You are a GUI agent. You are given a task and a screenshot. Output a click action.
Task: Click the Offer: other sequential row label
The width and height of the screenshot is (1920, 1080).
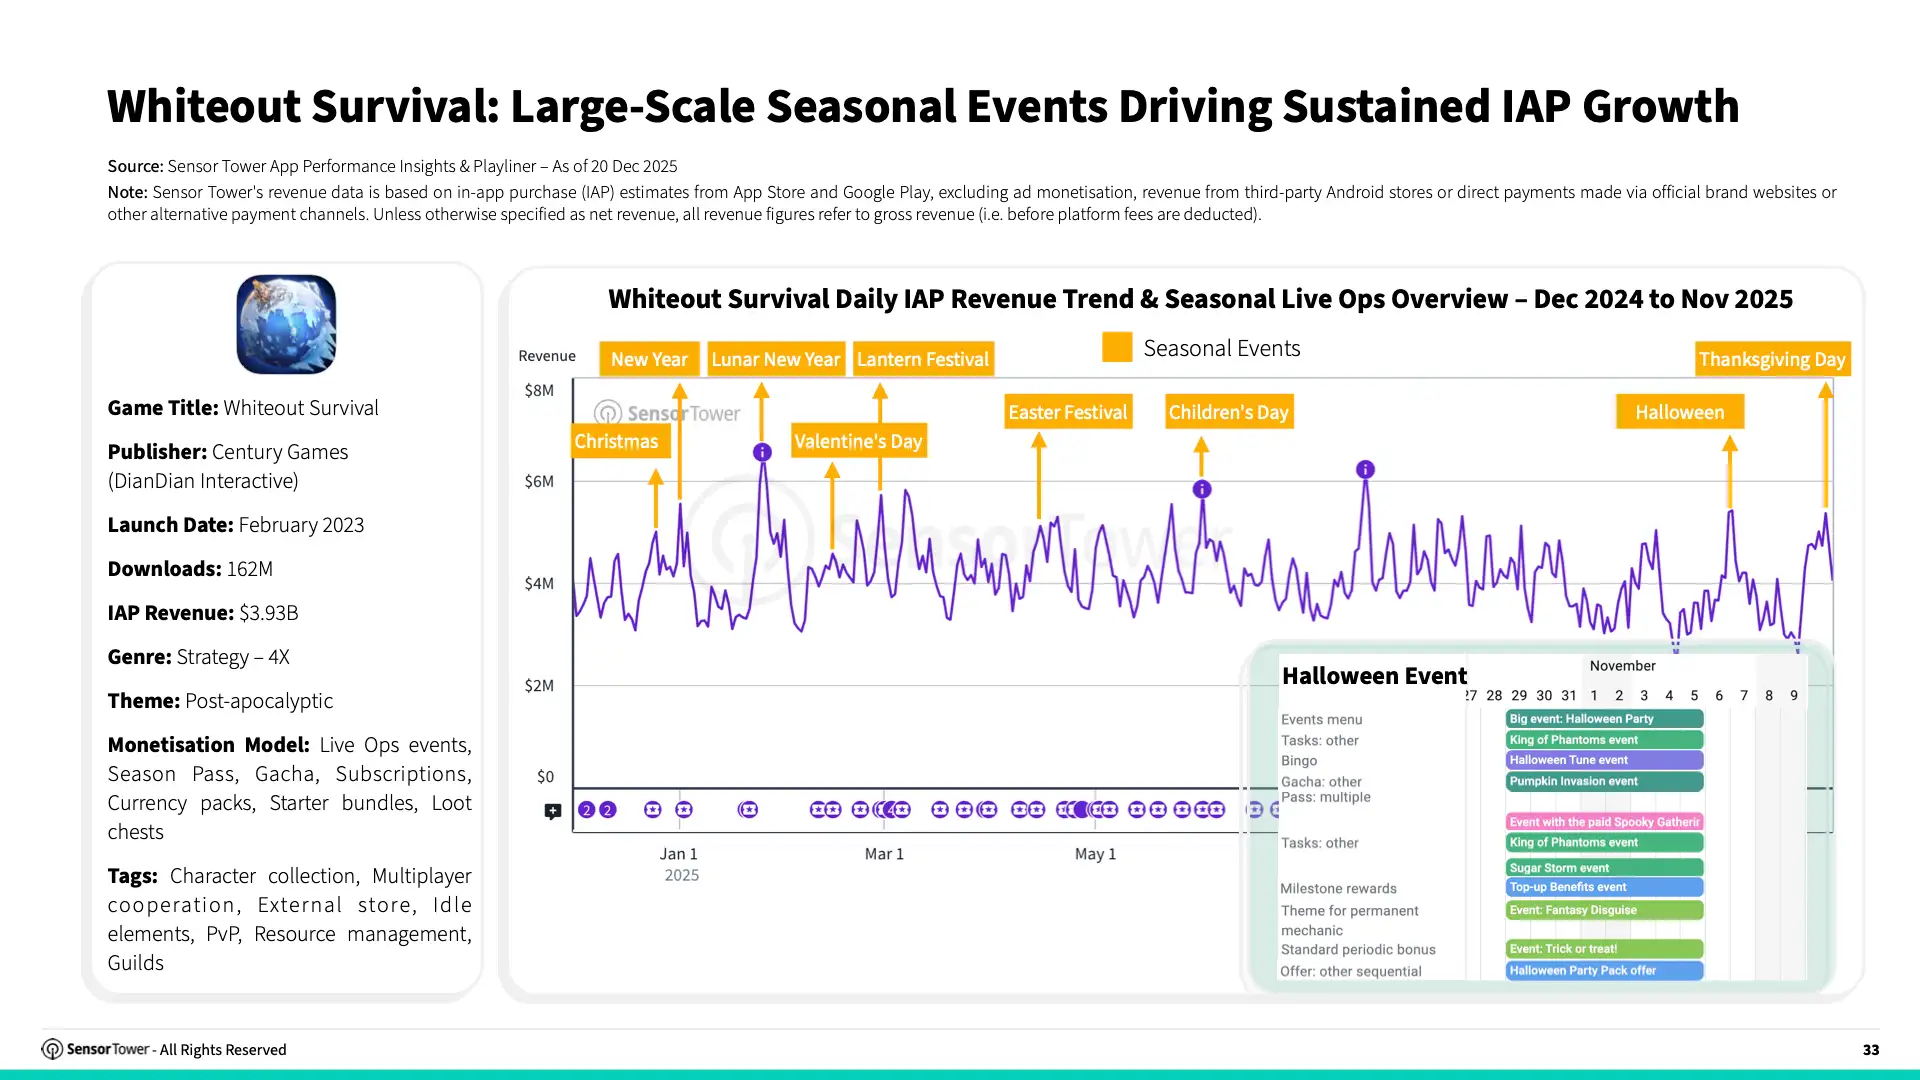point(1351,972)
